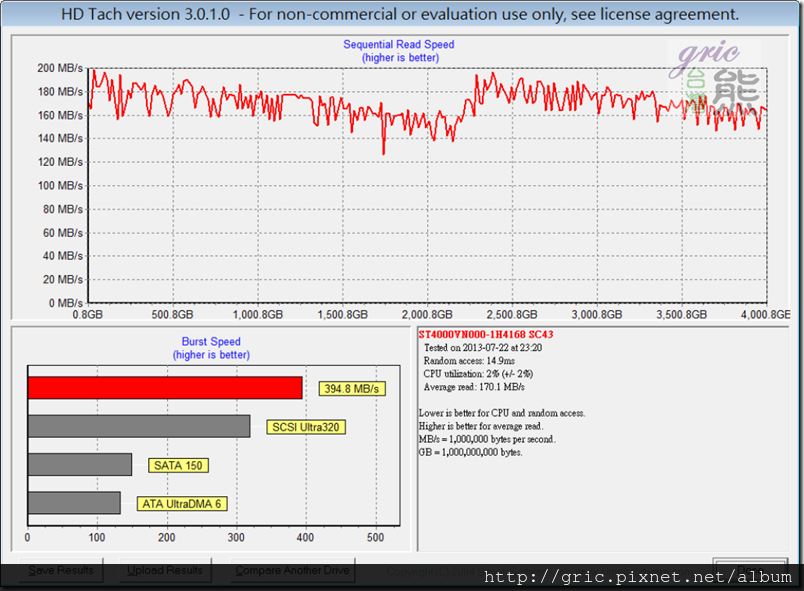Viewport: 804px width, 591px height.
Task: Click the "CPU utilization: 2%" line
Action: pos(478,374)
